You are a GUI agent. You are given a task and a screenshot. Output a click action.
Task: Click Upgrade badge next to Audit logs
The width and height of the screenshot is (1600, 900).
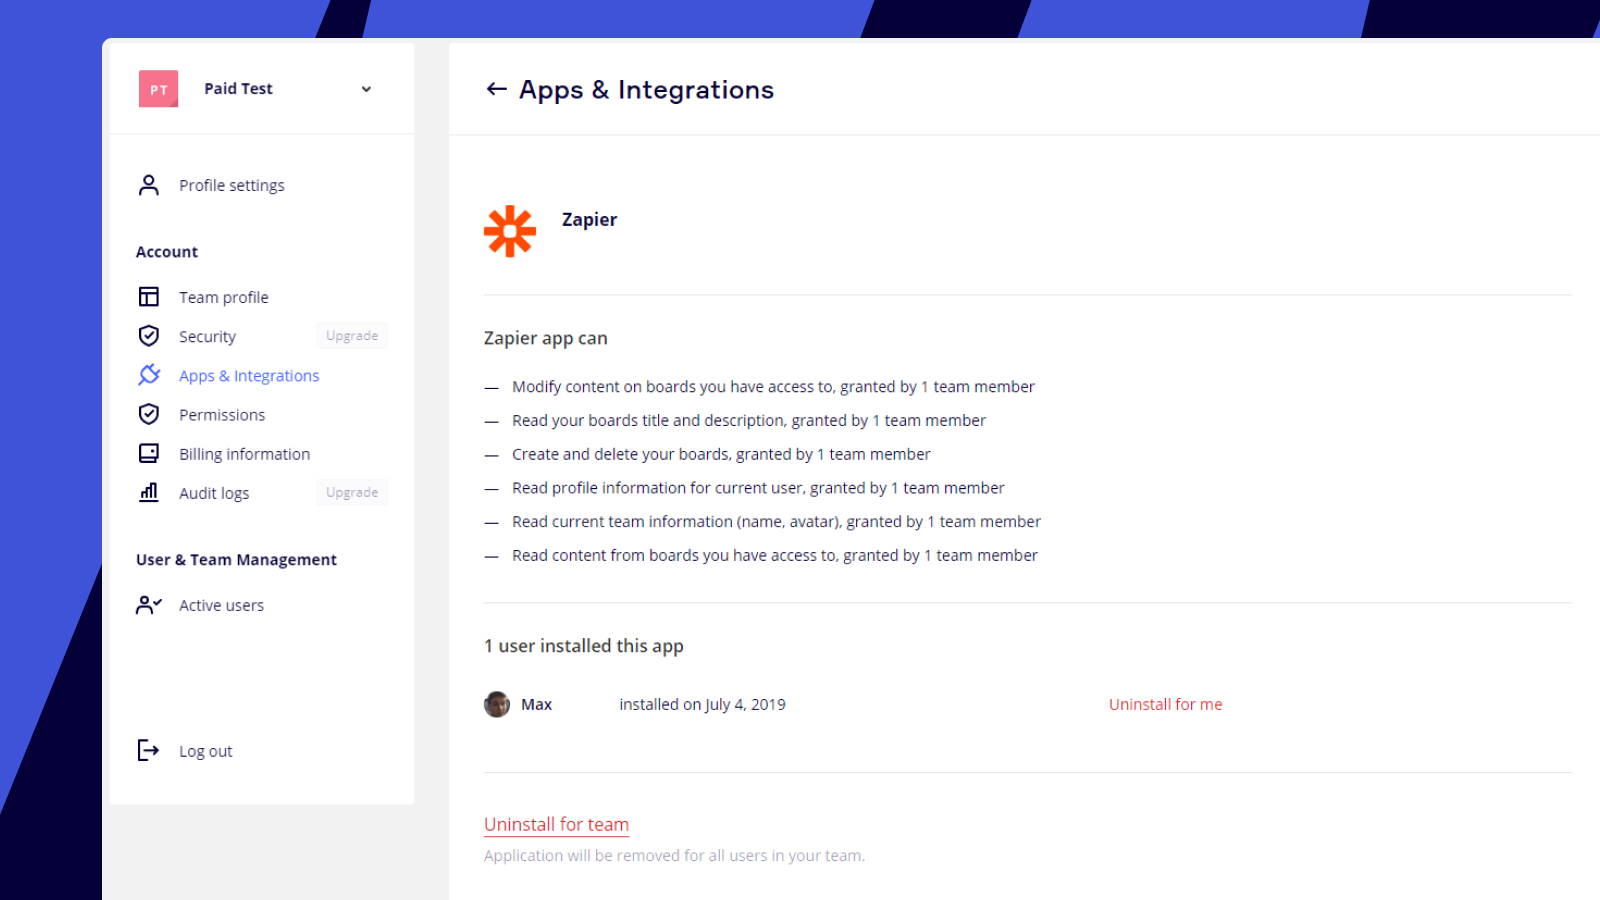click(x=352, y=492)
